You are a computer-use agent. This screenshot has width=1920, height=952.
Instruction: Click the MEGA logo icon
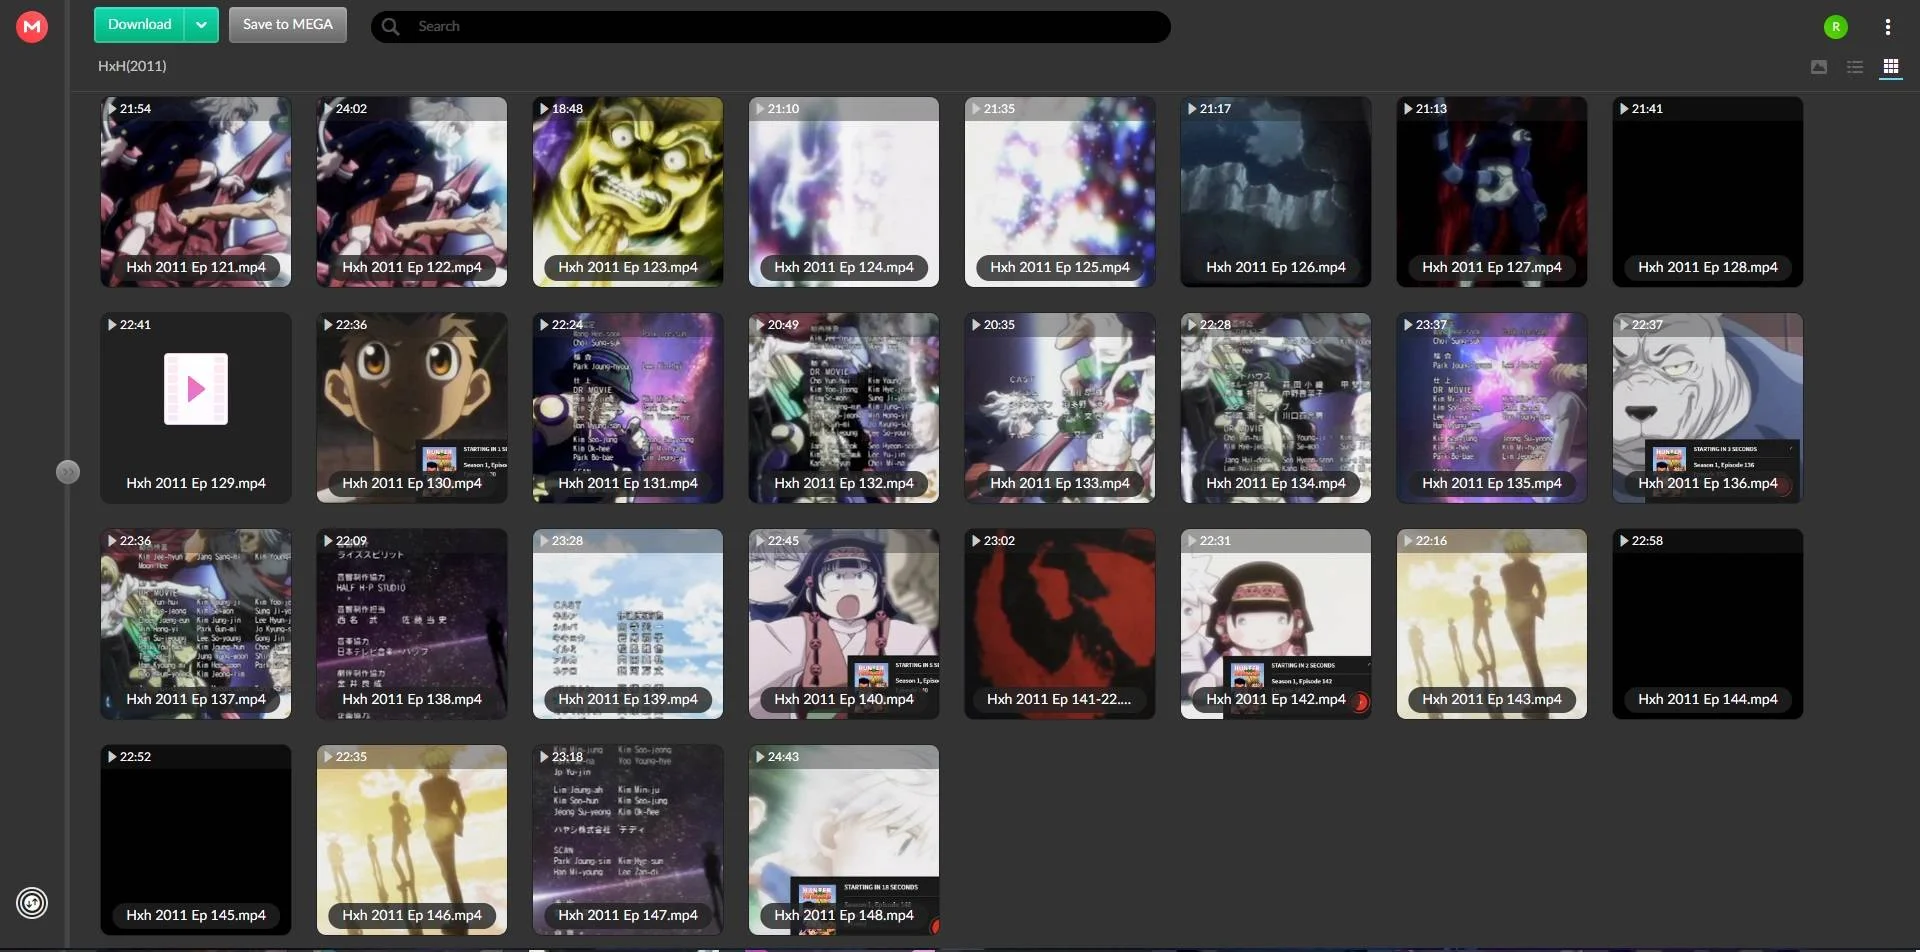click(32, 27)
